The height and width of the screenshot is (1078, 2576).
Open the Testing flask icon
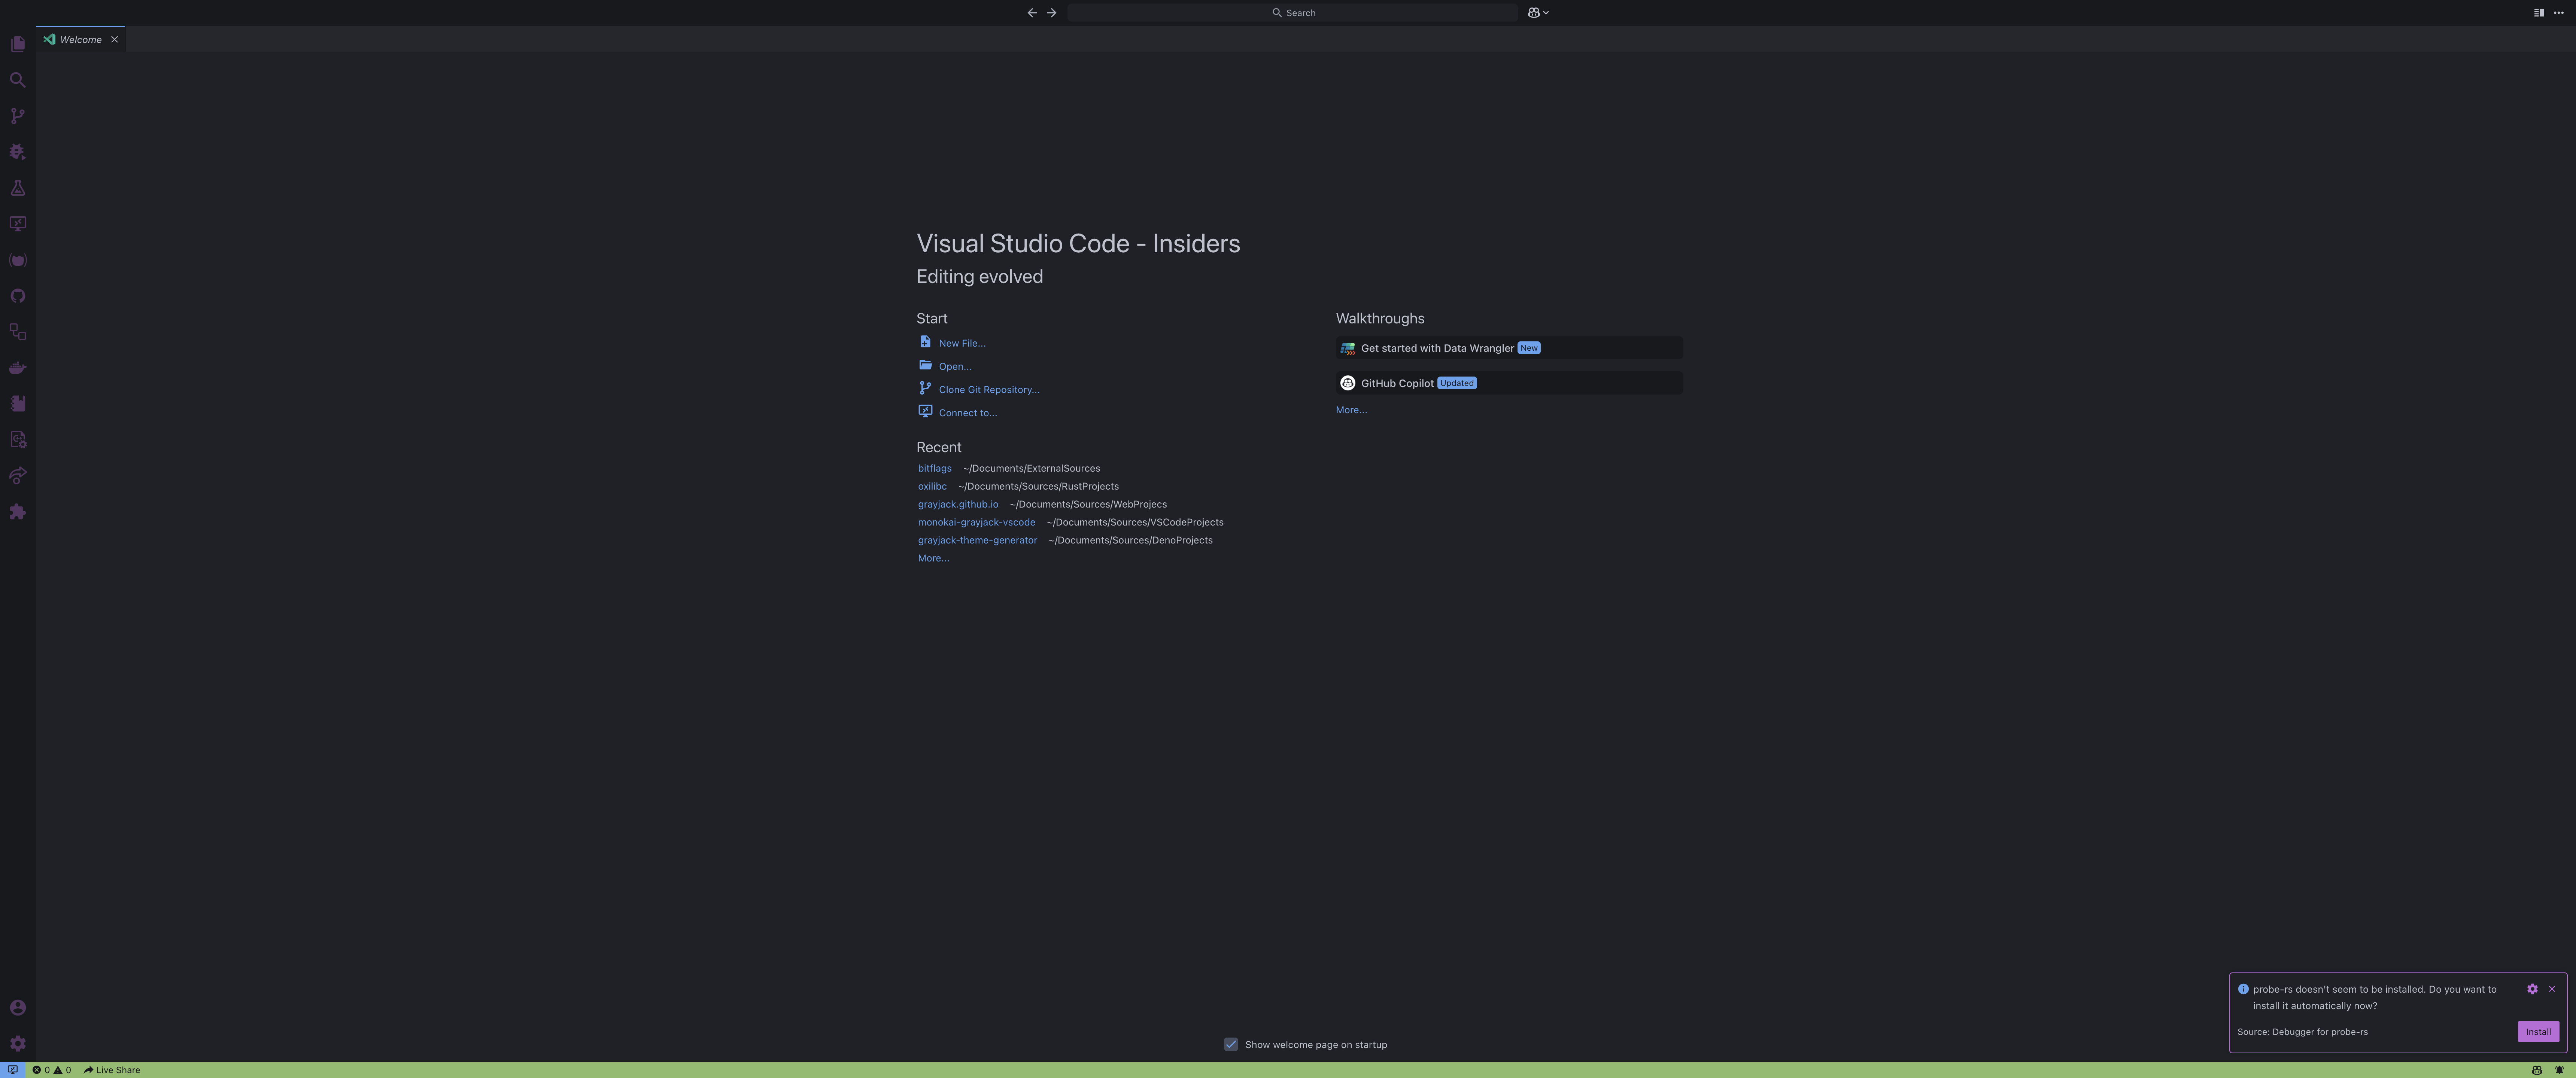pyautogui.click(x=17, y=188)
